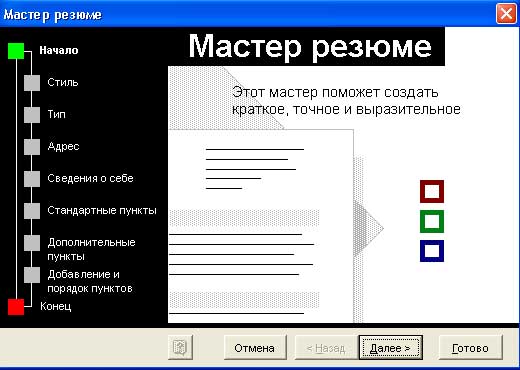Viewport: 520px width, 370px height.
Task: Click the gray square beside Дополнительные пункты
Action: [x=32, y=243]
